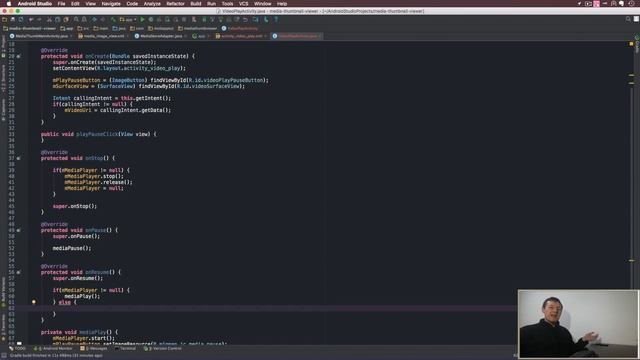Open Build Variants side tool window
Image resolution: width=640 pixels, height=360 pixels.
click(3, 291)
